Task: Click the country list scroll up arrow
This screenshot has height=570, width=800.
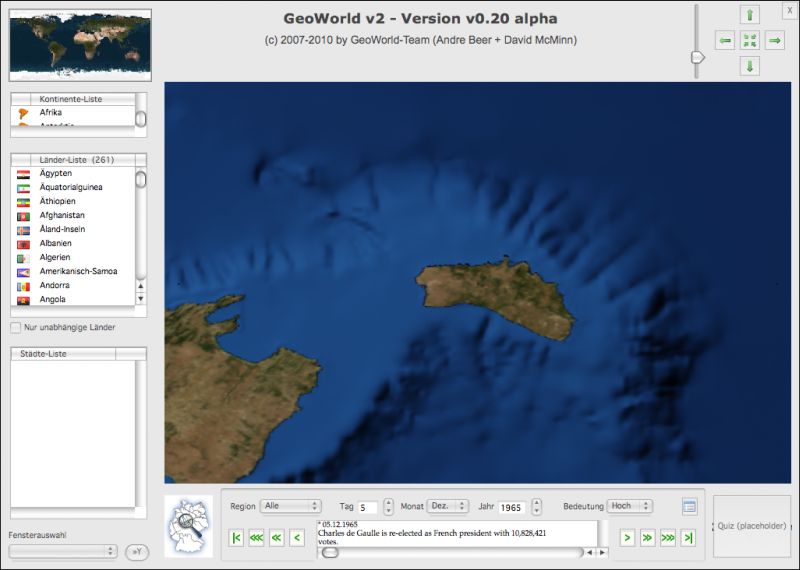Action: pyautogui.click(x=141, y=286)
